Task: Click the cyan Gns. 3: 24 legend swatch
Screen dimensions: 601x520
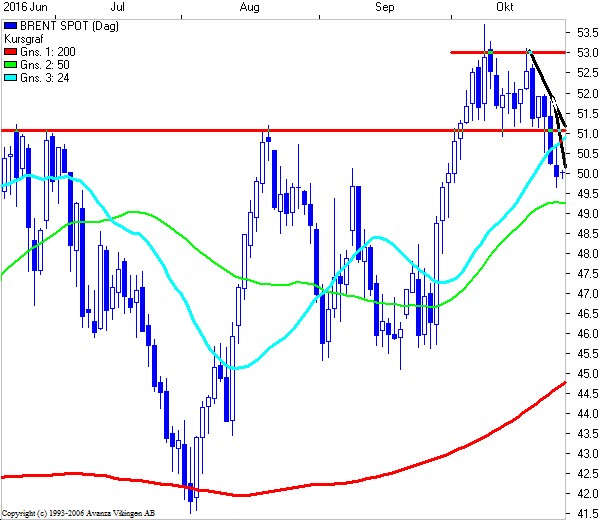Action: (10, 78)
